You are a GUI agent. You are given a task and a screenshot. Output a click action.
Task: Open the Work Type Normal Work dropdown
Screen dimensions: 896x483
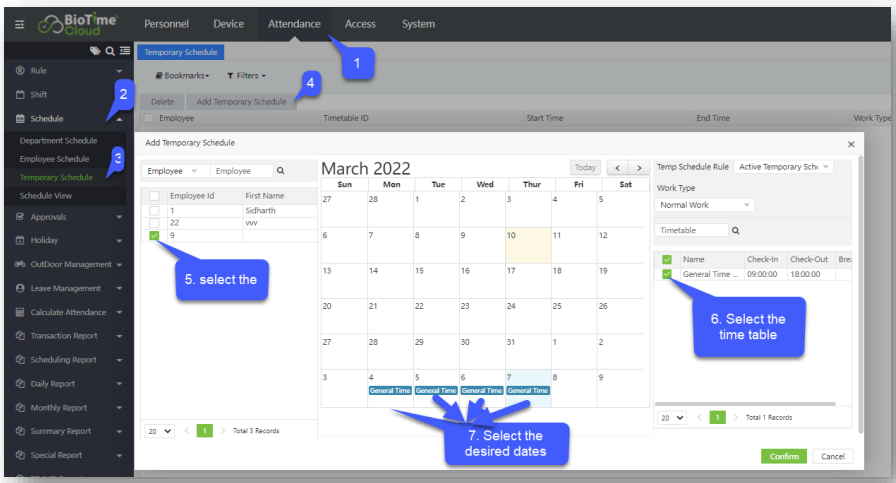click(x=705, y=205)
